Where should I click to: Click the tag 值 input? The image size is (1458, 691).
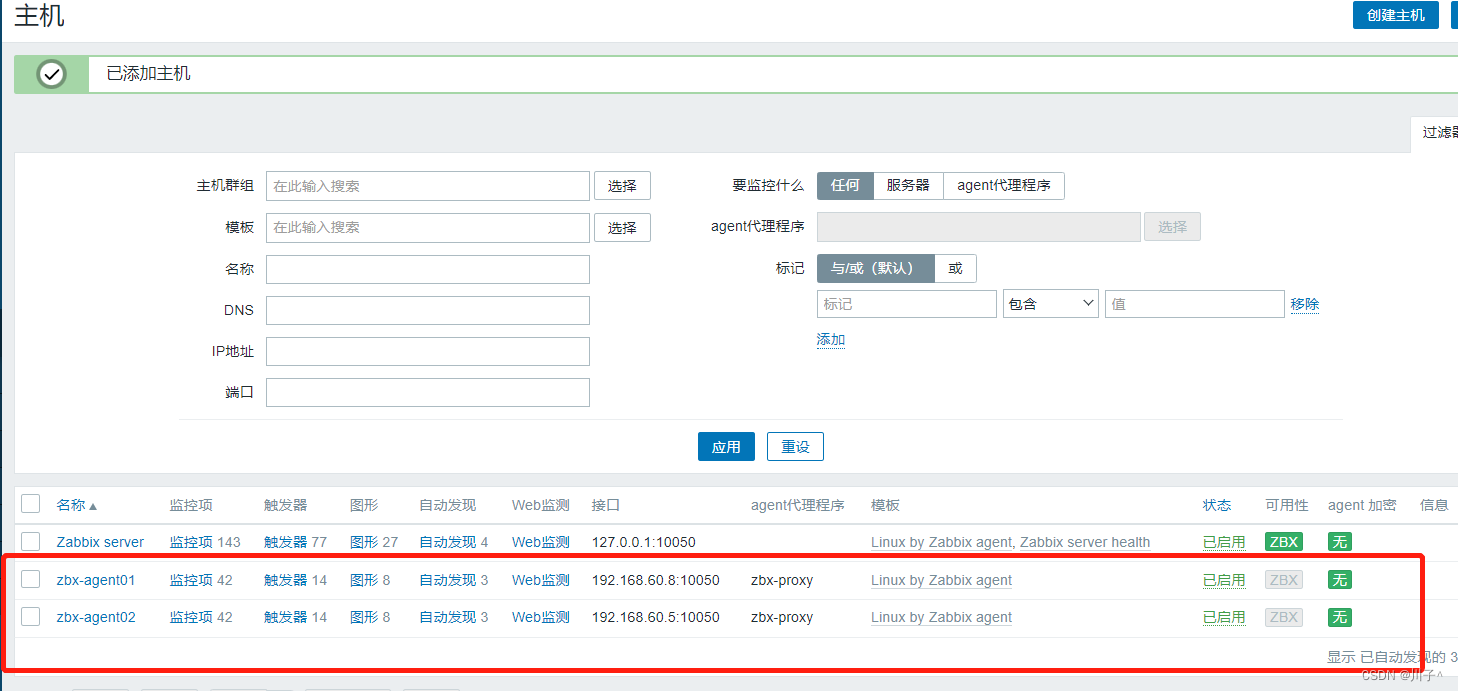tap(1194, 304)
